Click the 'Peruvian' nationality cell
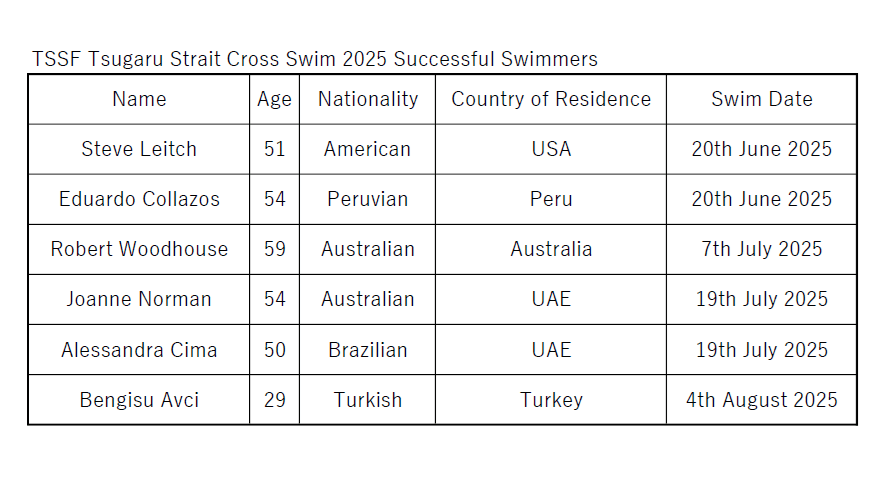Image resolution: width=885 pixels, height=478 pixels. tap(367, 199)
